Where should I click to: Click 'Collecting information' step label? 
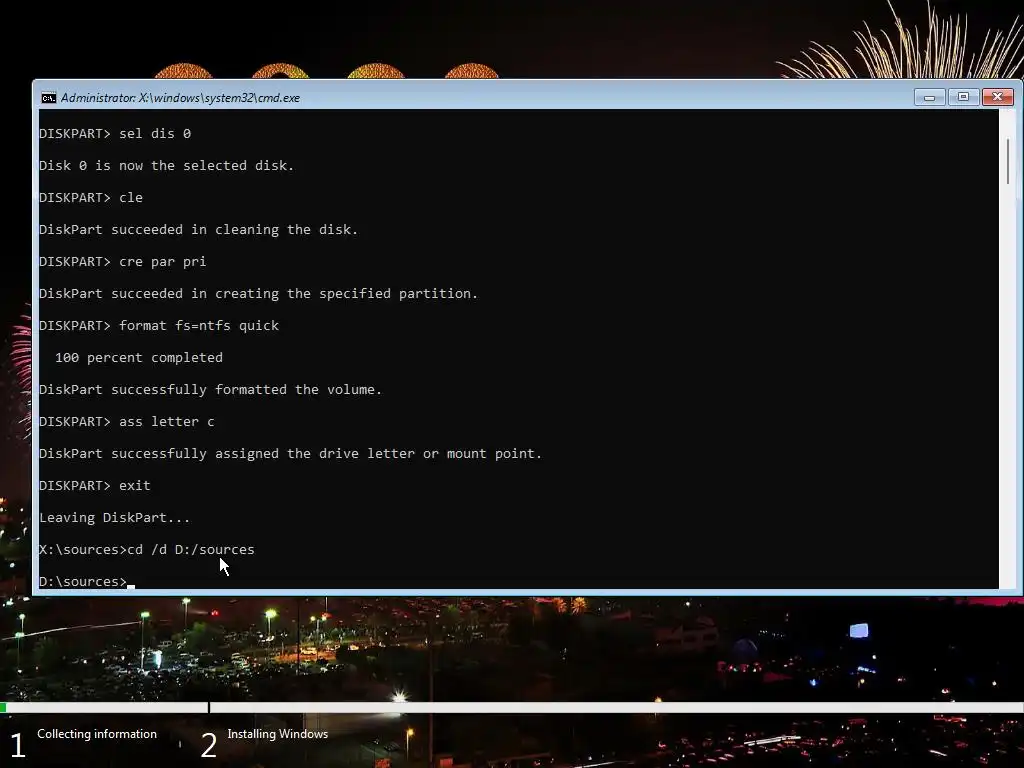[97, 734]
